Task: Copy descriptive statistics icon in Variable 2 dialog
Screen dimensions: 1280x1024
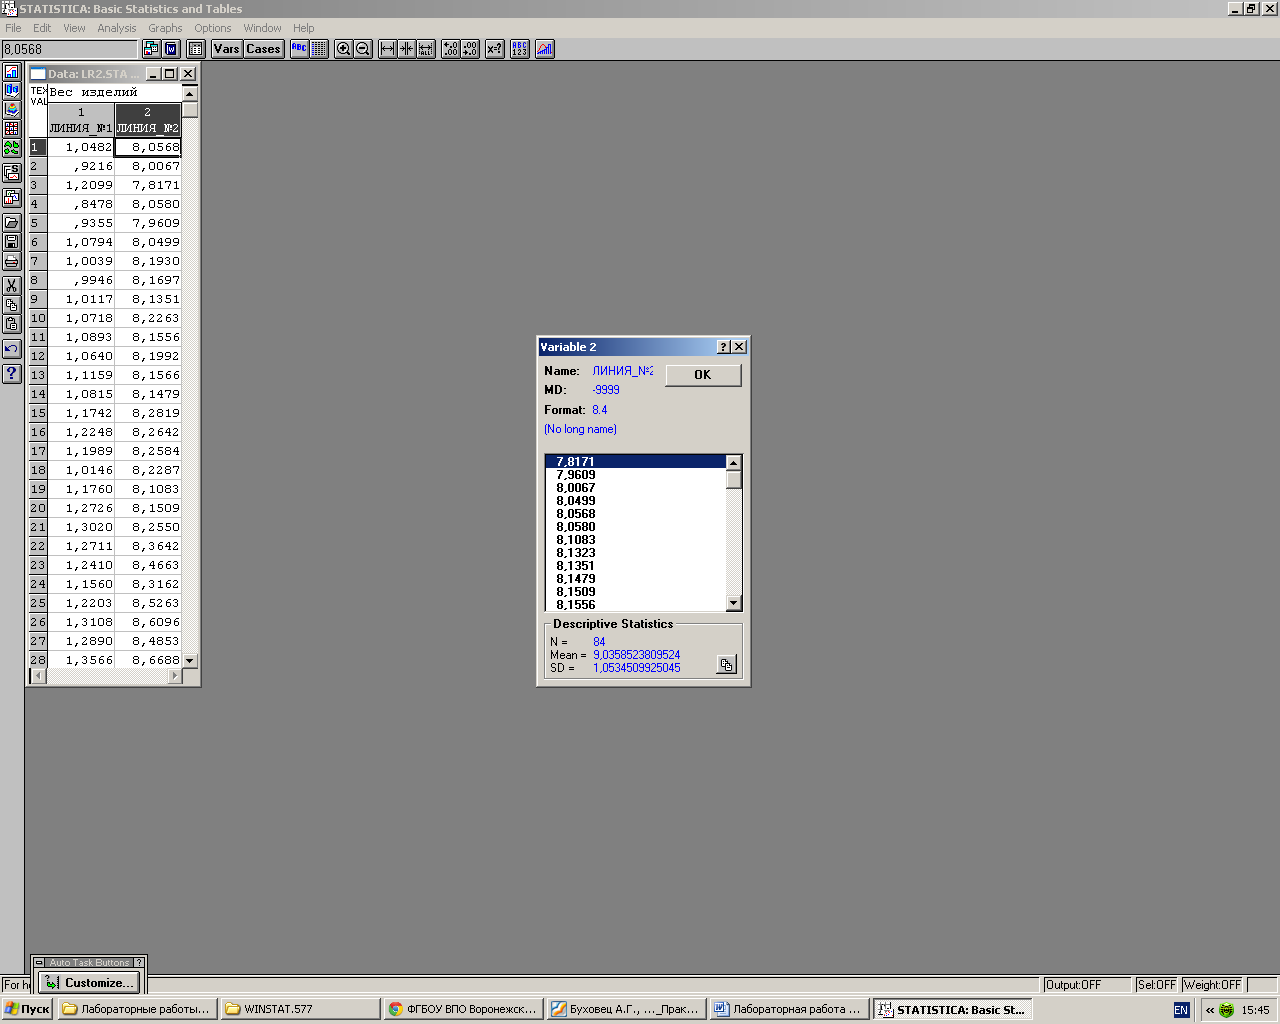Action: point(727,665)
